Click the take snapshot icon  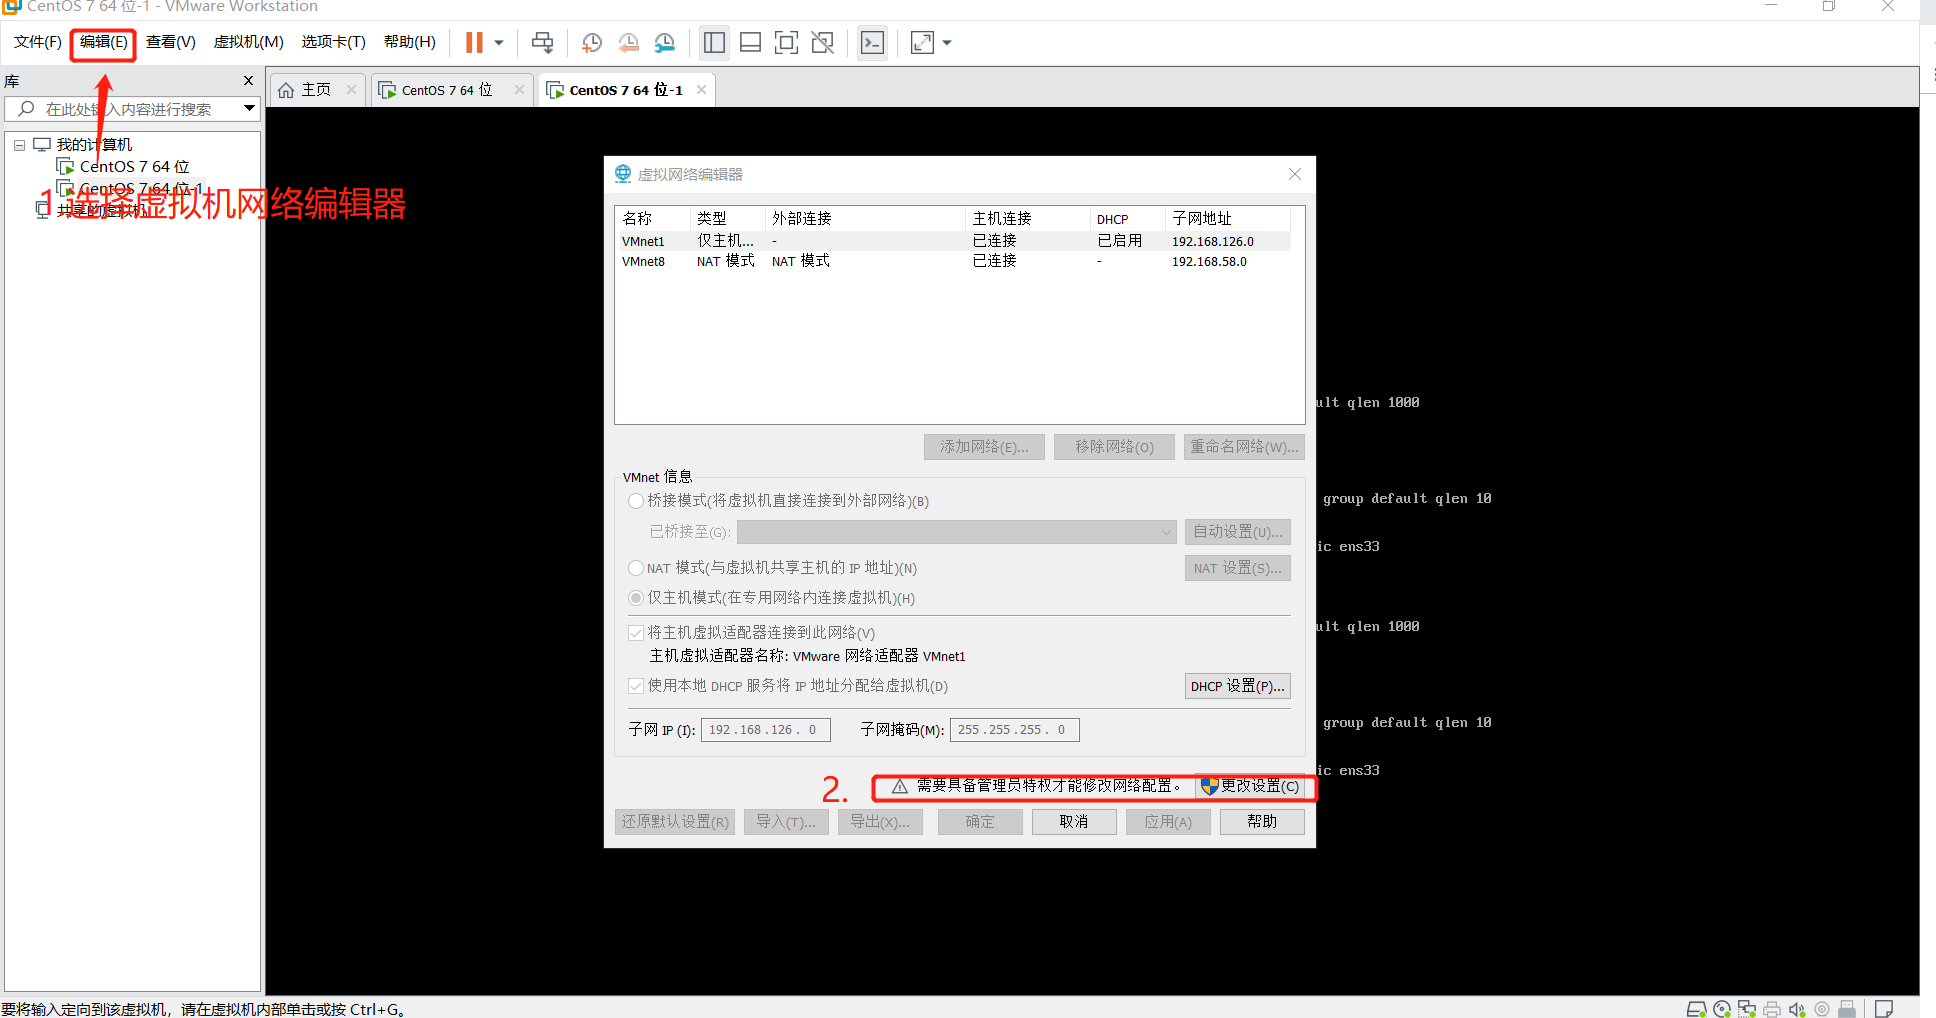(x=592, y=43)
